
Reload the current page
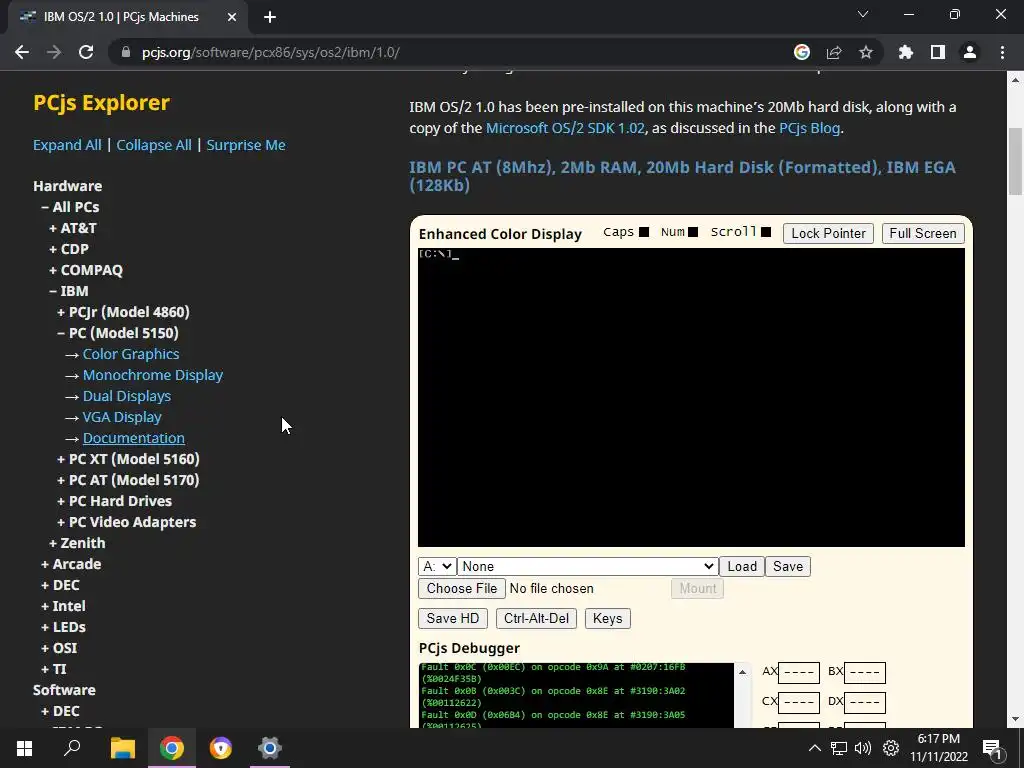(86, 52)
